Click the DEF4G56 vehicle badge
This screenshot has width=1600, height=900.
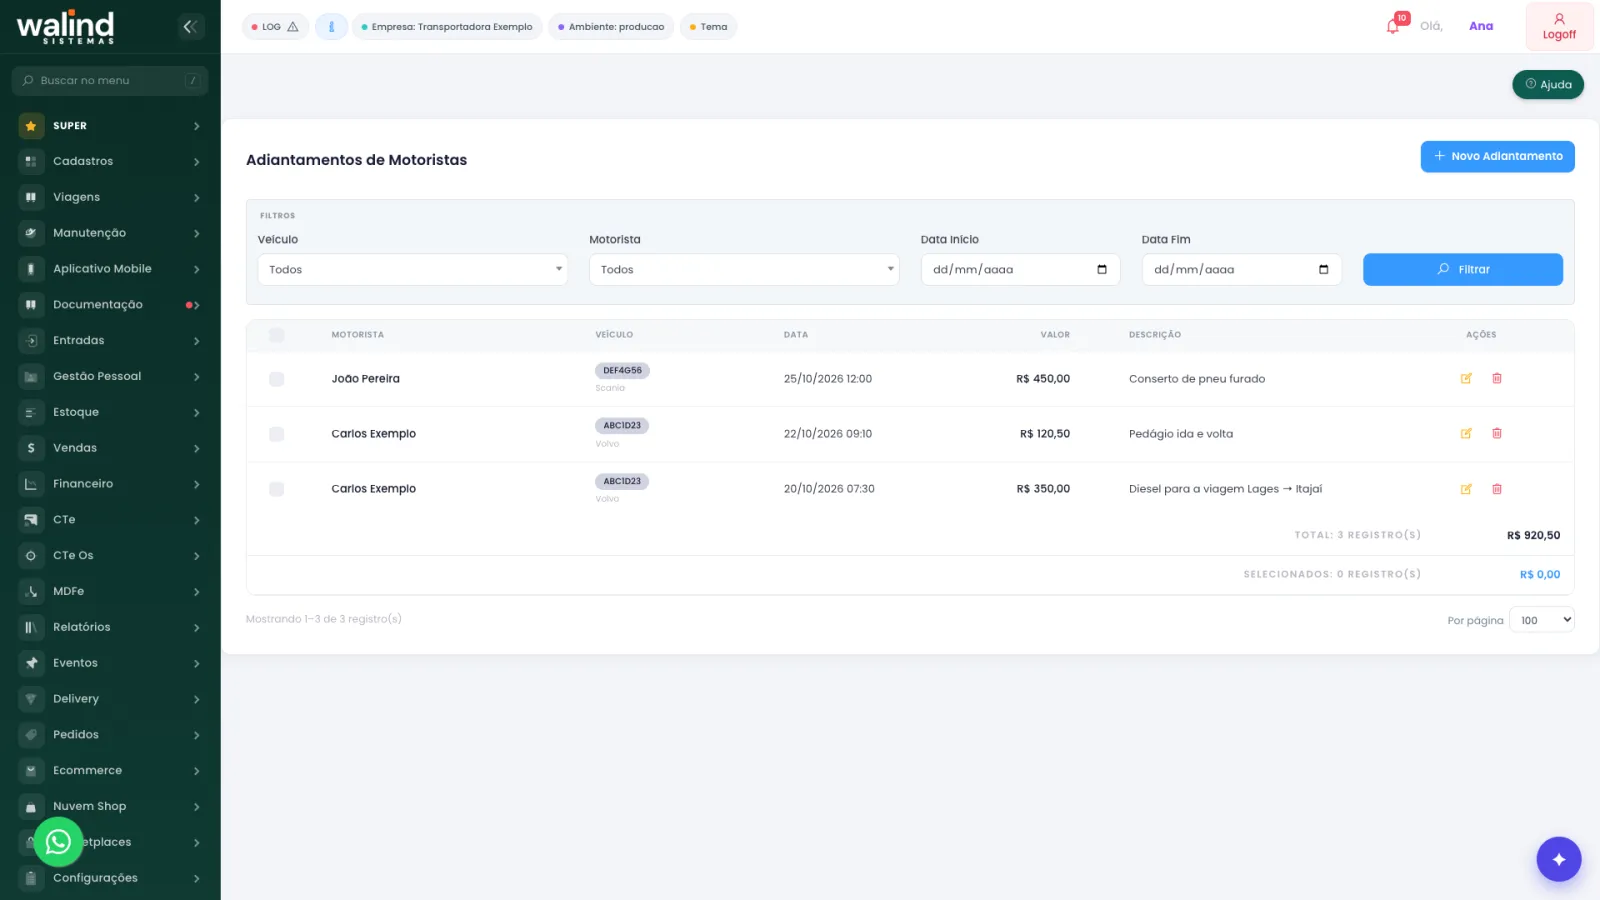click(622, 371)
